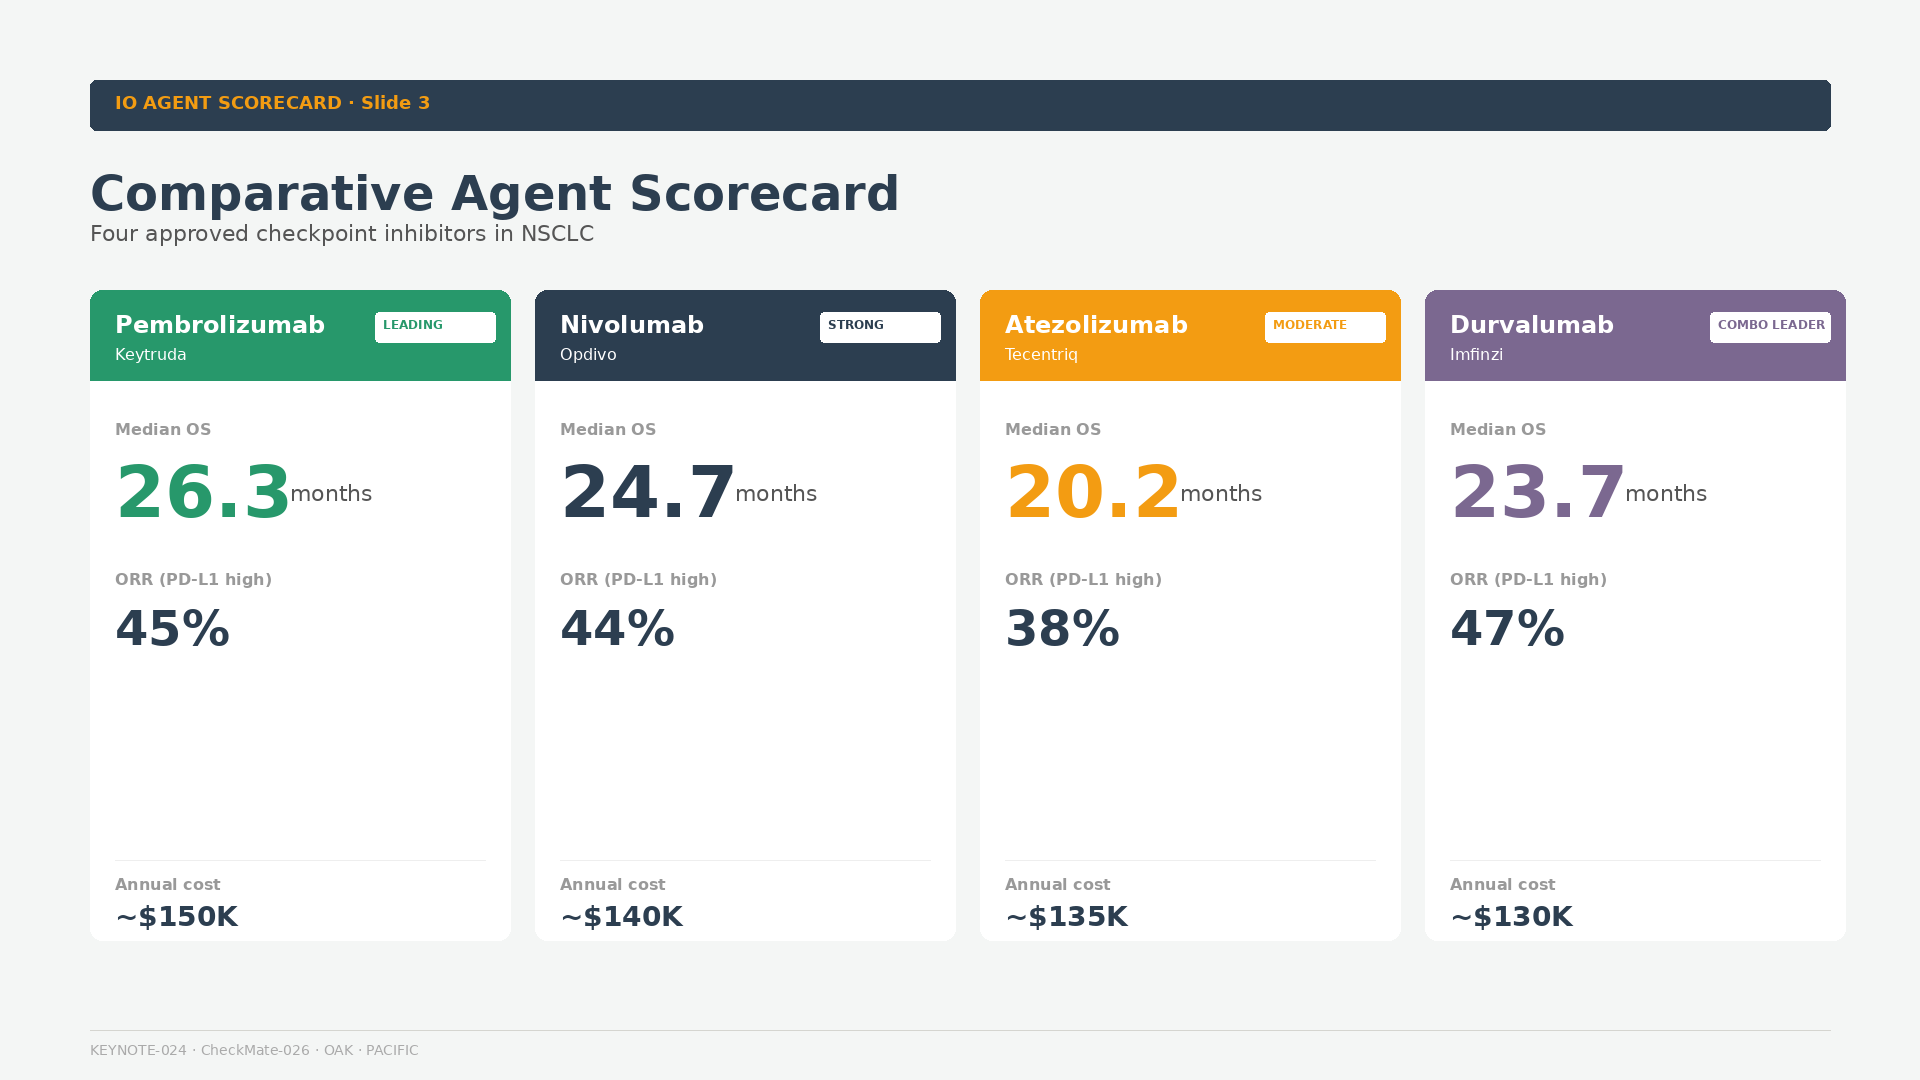Select the MODERATE badge on Atezolizumab card
1920x1080 pixels.
[x=1325, y=327]
